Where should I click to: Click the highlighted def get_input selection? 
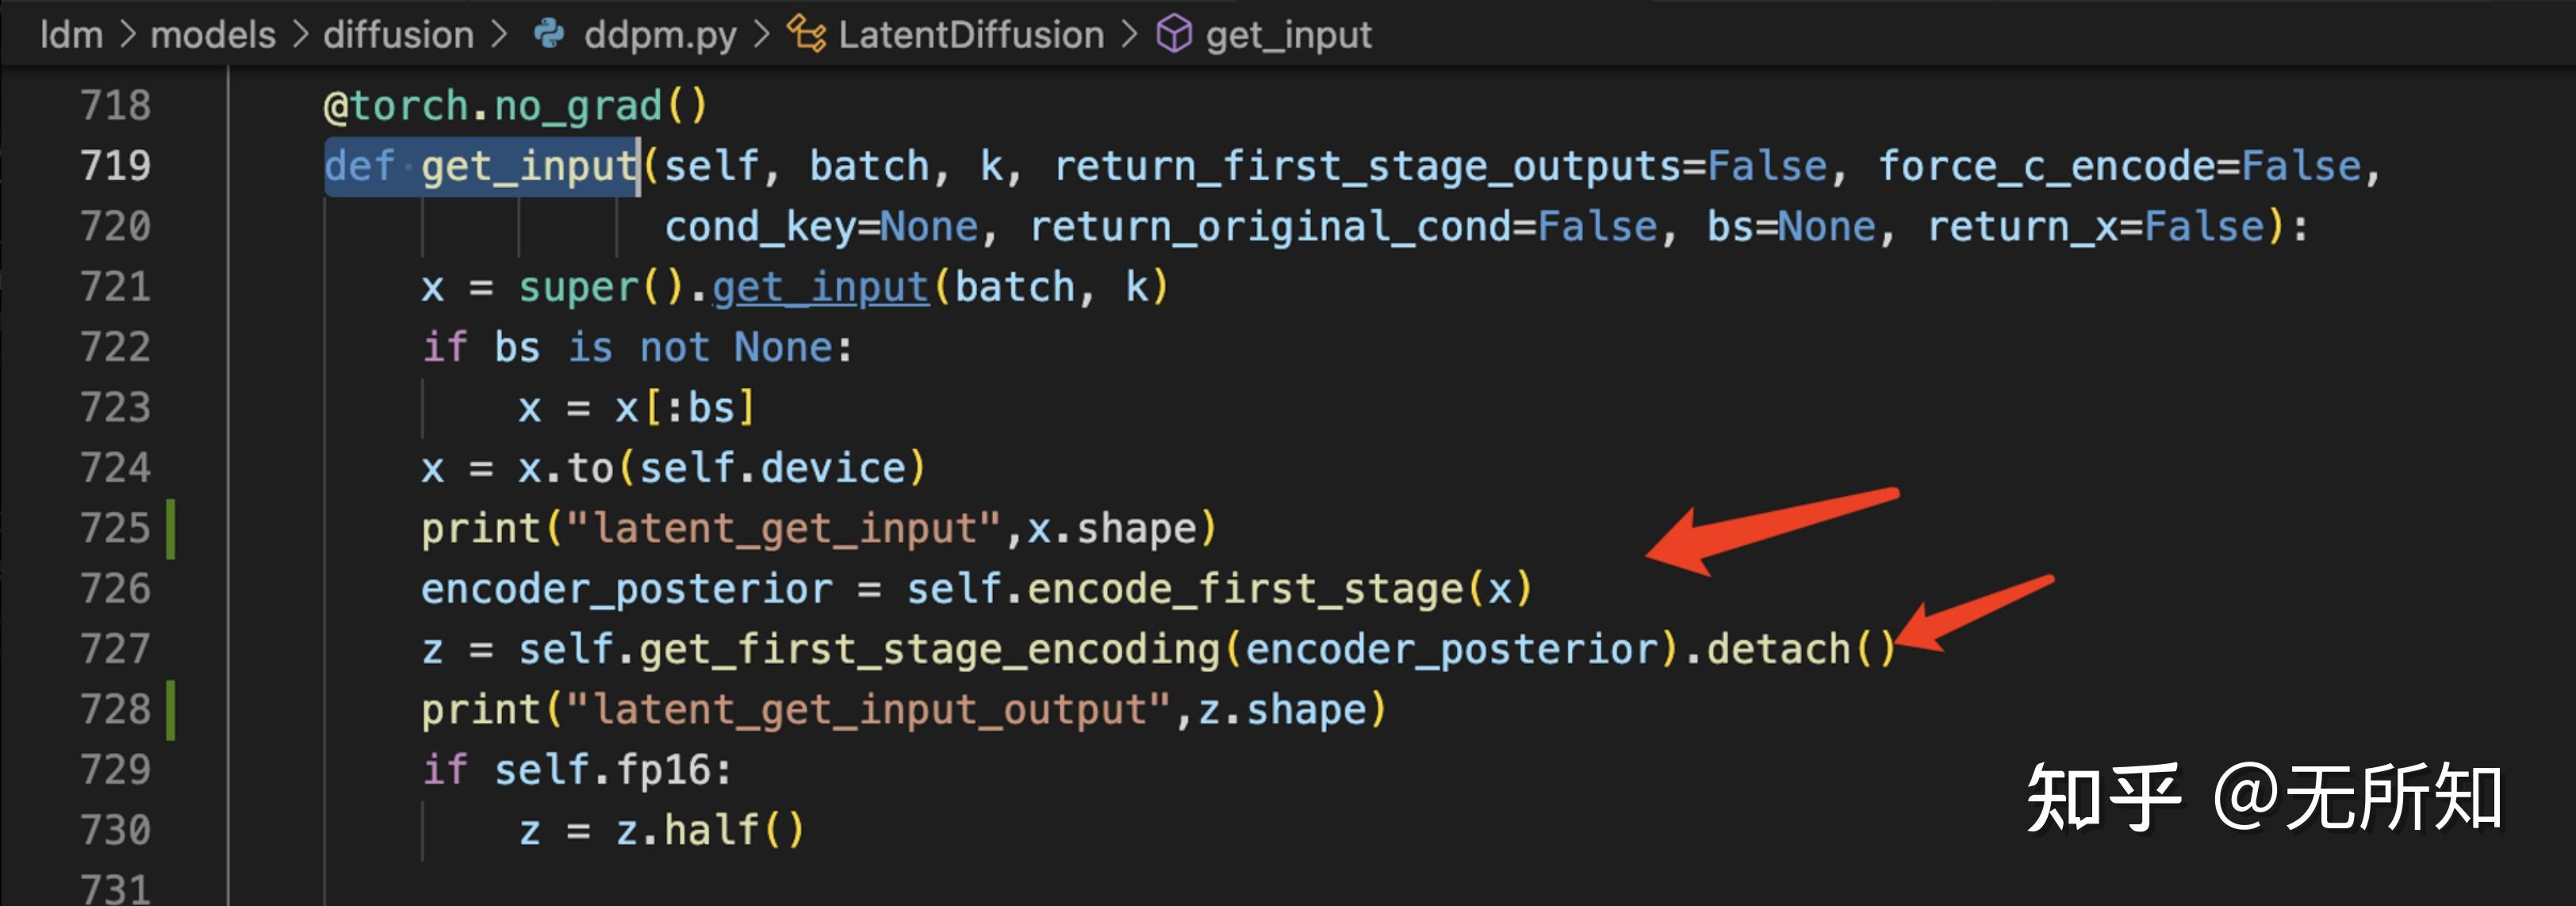pos(481,166)
